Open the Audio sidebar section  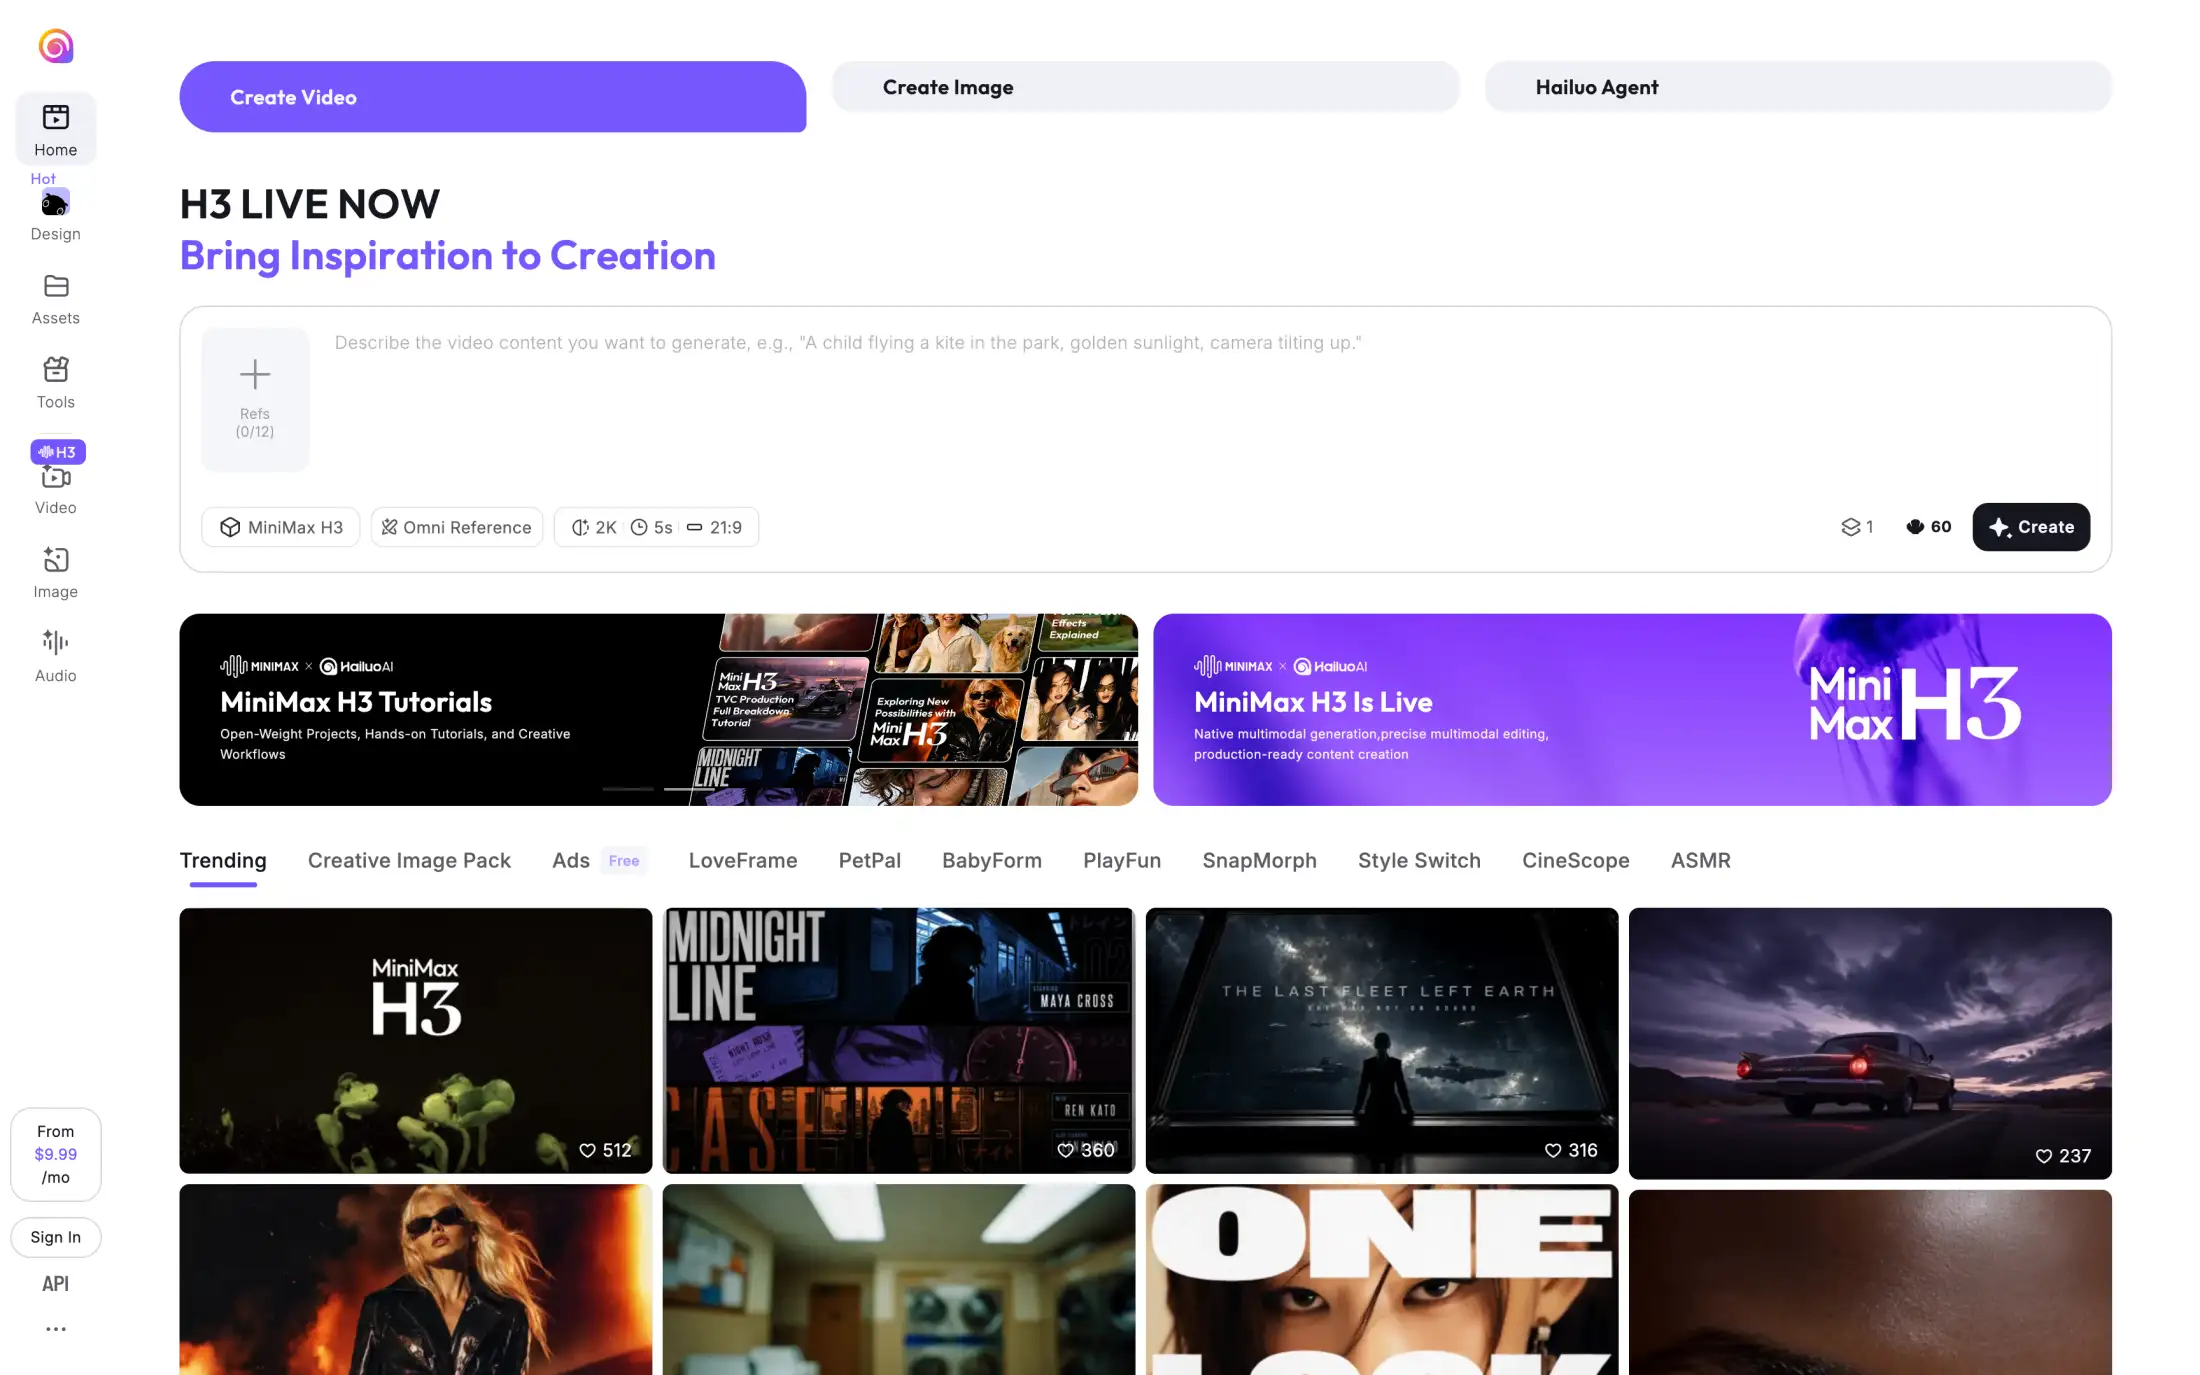pyautogui.click(x=56, y=657)
